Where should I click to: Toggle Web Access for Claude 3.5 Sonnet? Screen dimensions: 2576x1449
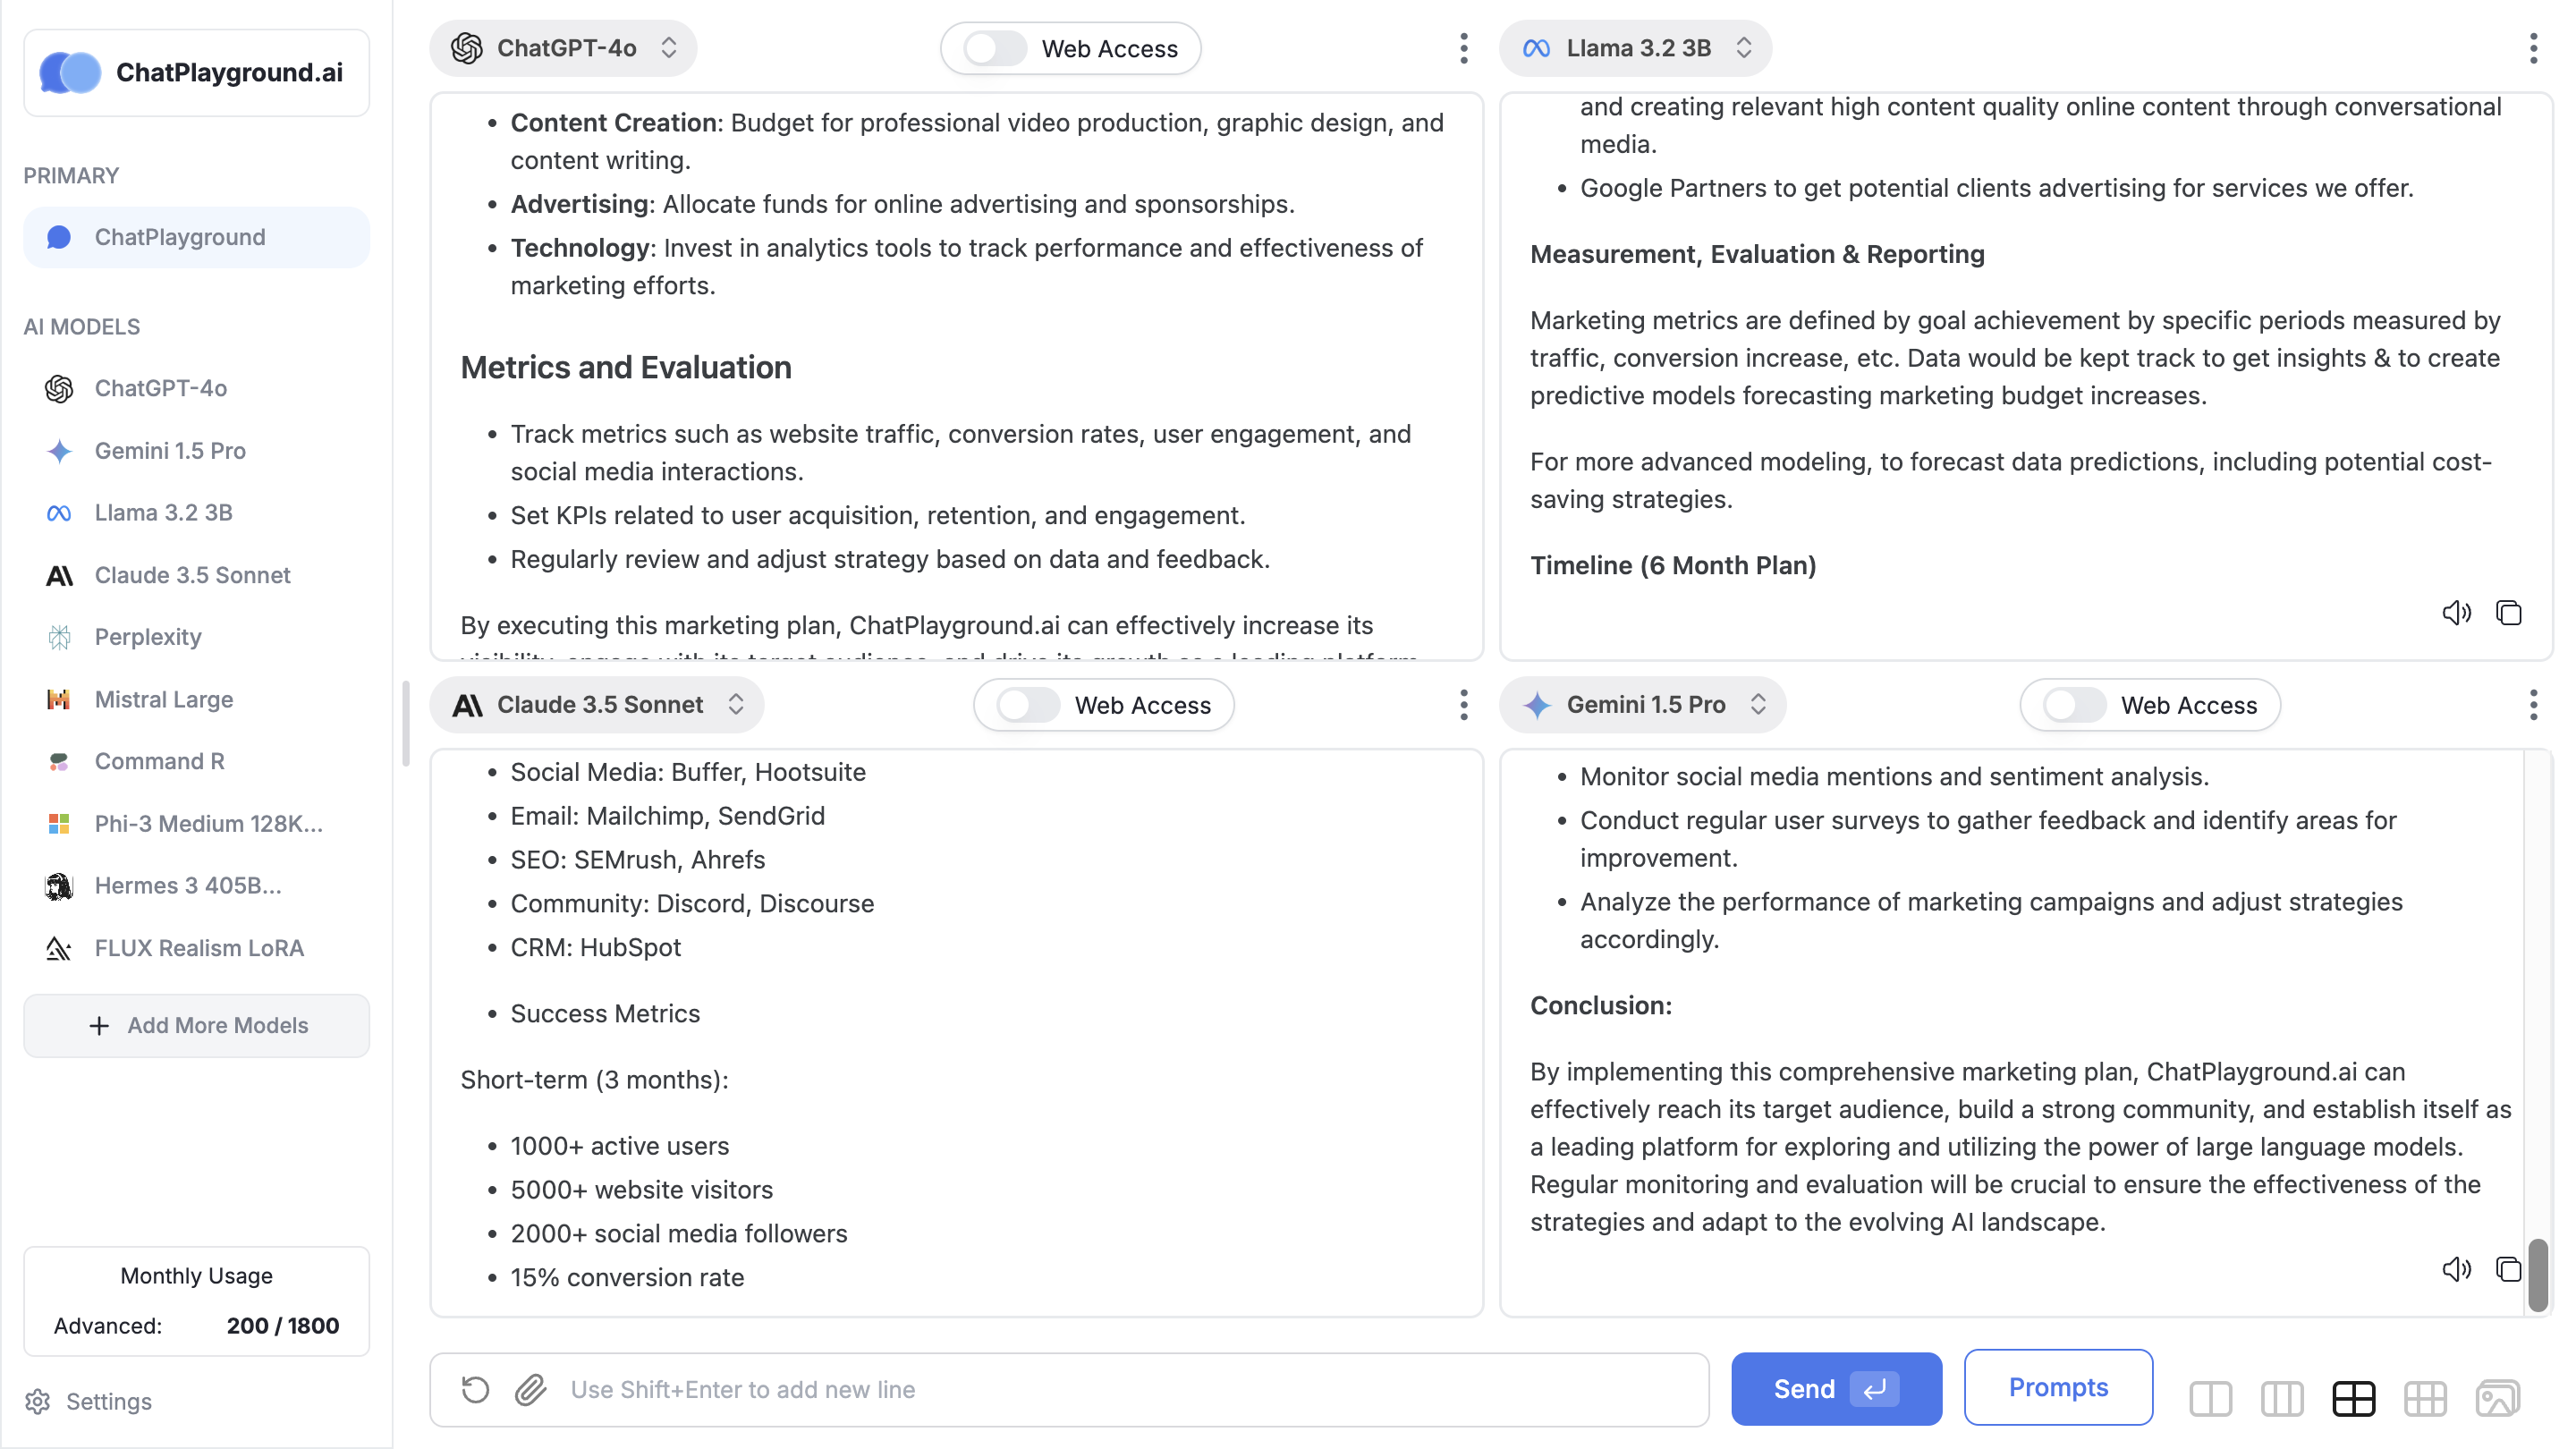[x=1029, y=705]
